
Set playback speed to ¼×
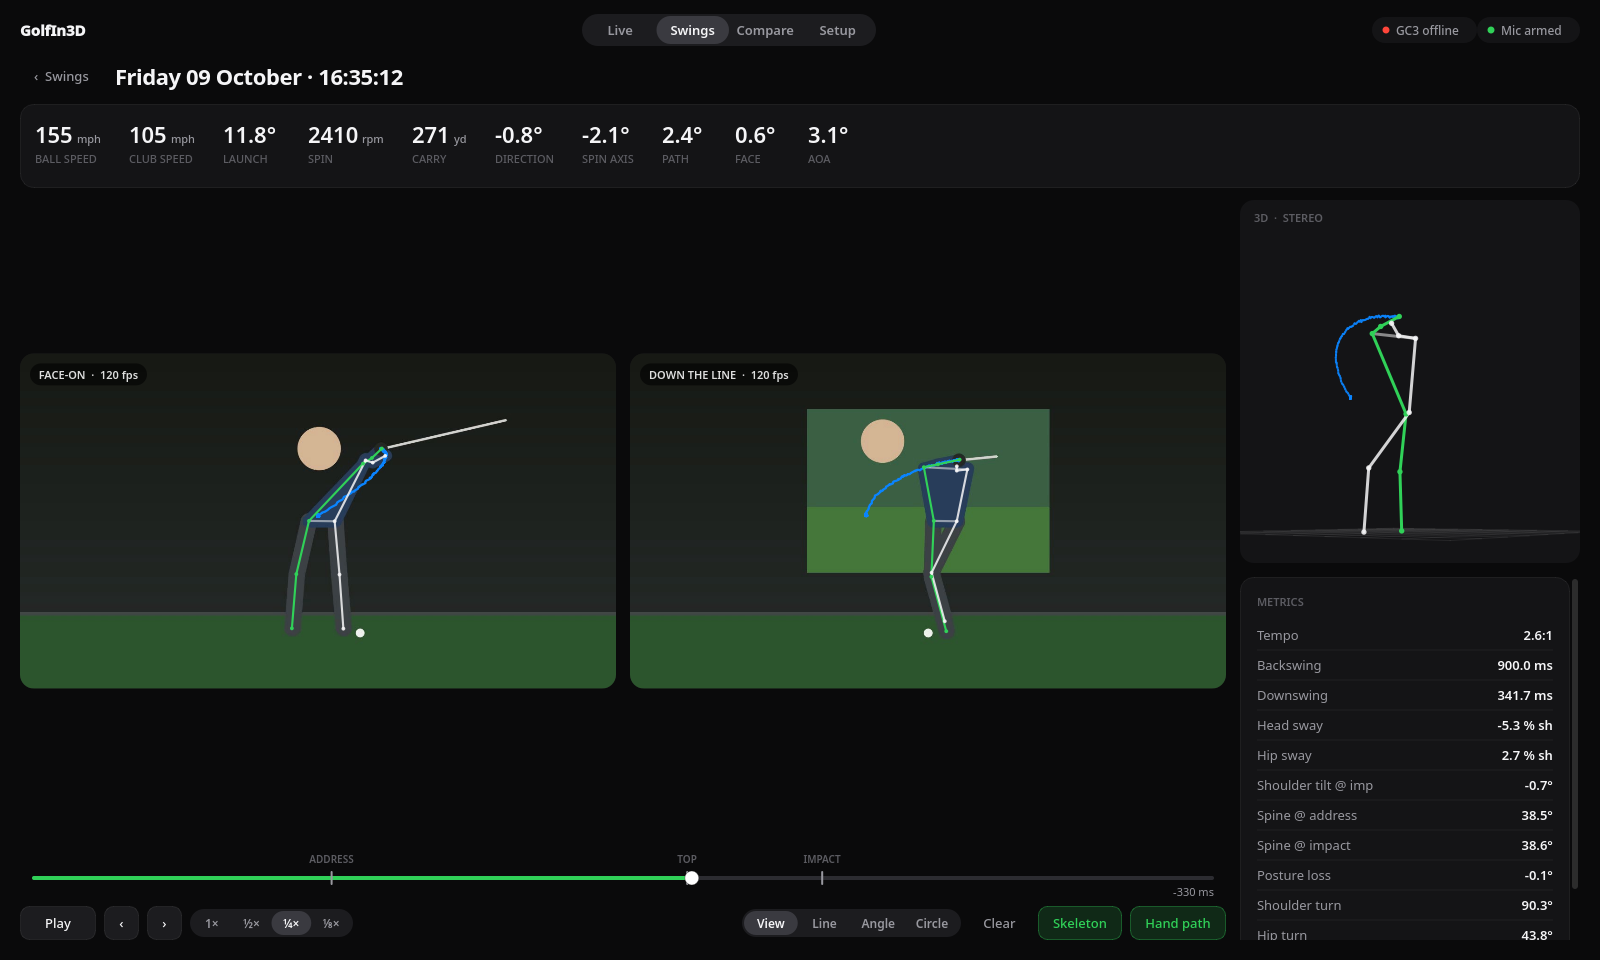tap(291, 923)
